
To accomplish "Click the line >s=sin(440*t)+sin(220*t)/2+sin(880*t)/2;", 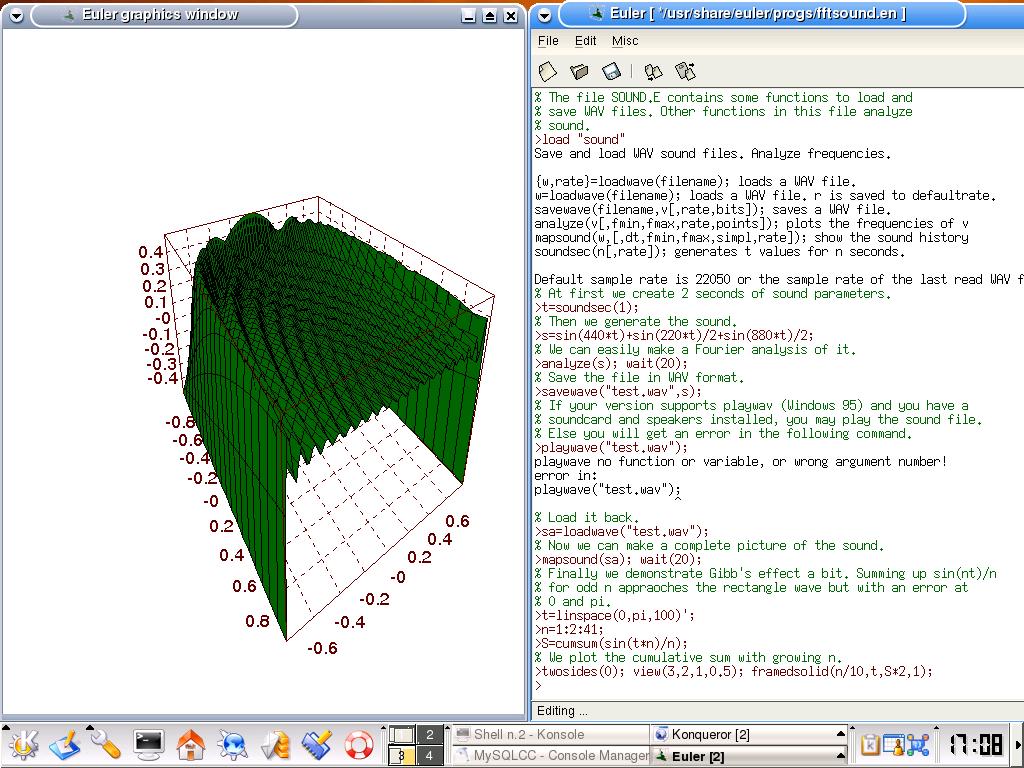I will click(x=674, y=335).
